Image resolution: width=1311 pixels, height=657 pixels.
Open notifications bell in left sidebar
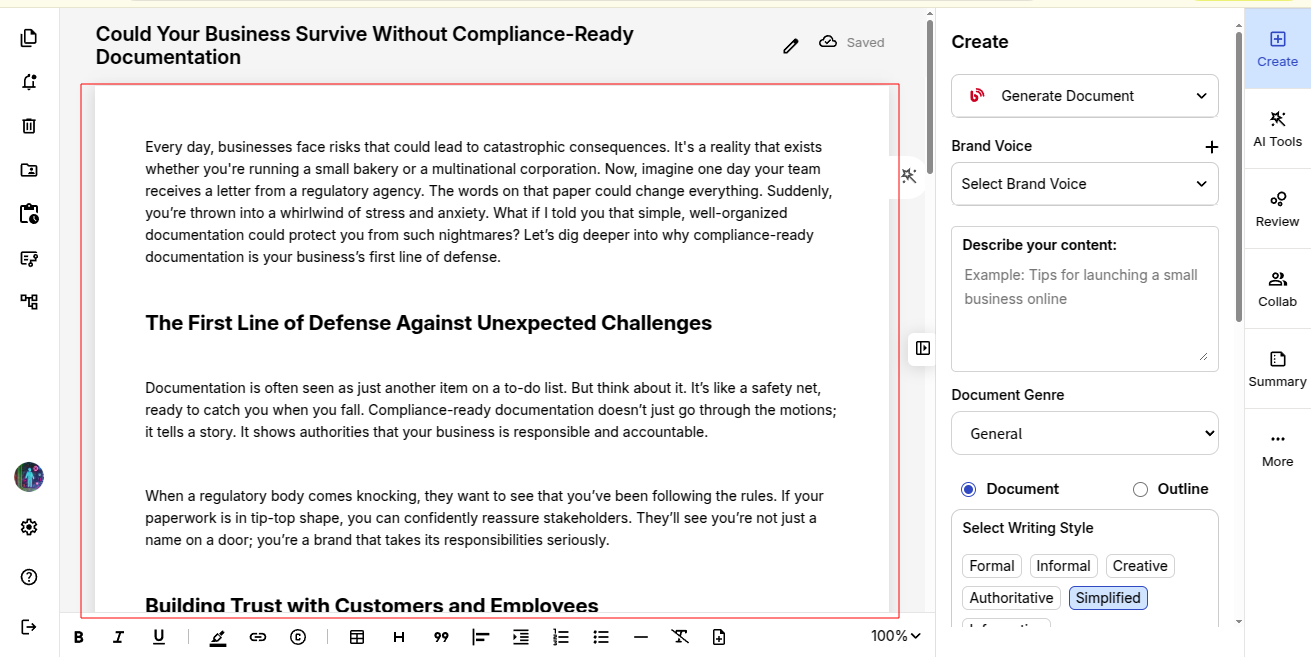click(x=29, y=82)
